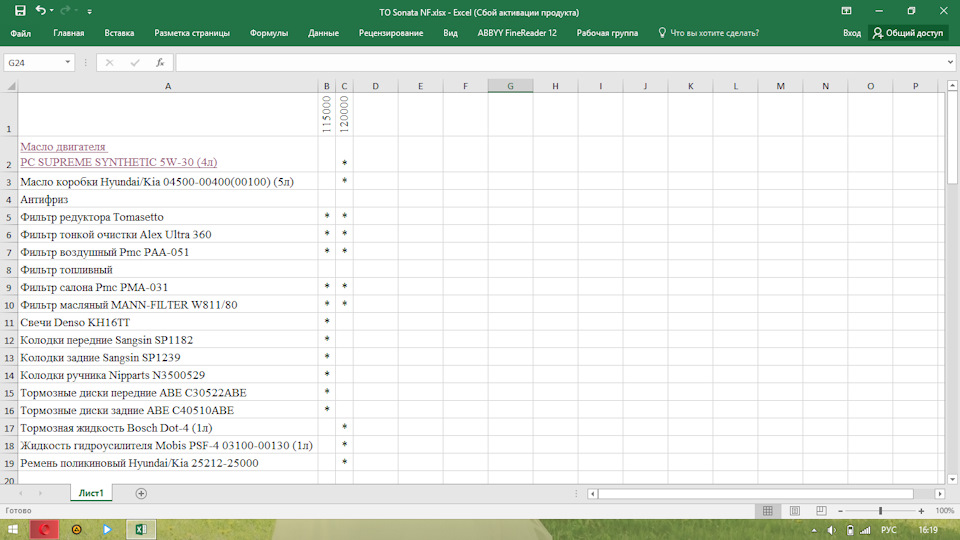Zoom out with the minus button
This screenshot has height=540, width=960.
tap(841, 511)
